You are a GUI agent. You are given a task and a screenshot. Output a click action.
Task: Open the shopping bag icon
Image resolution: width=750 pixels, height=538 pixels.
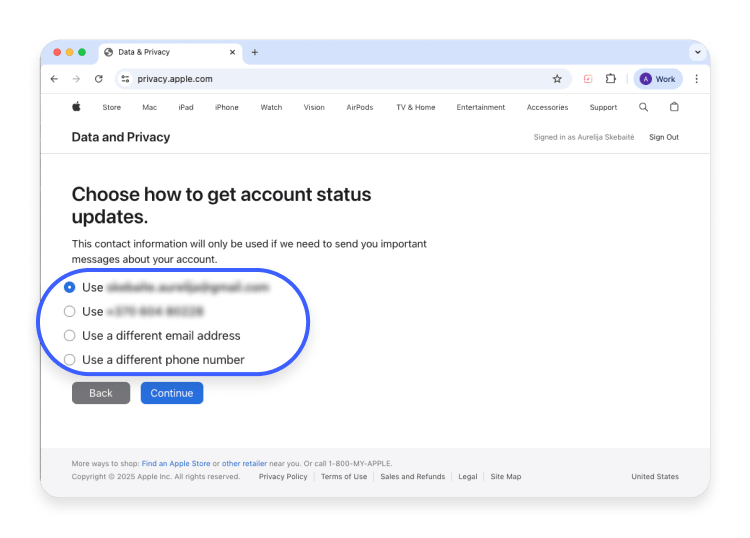coord(674,107)
